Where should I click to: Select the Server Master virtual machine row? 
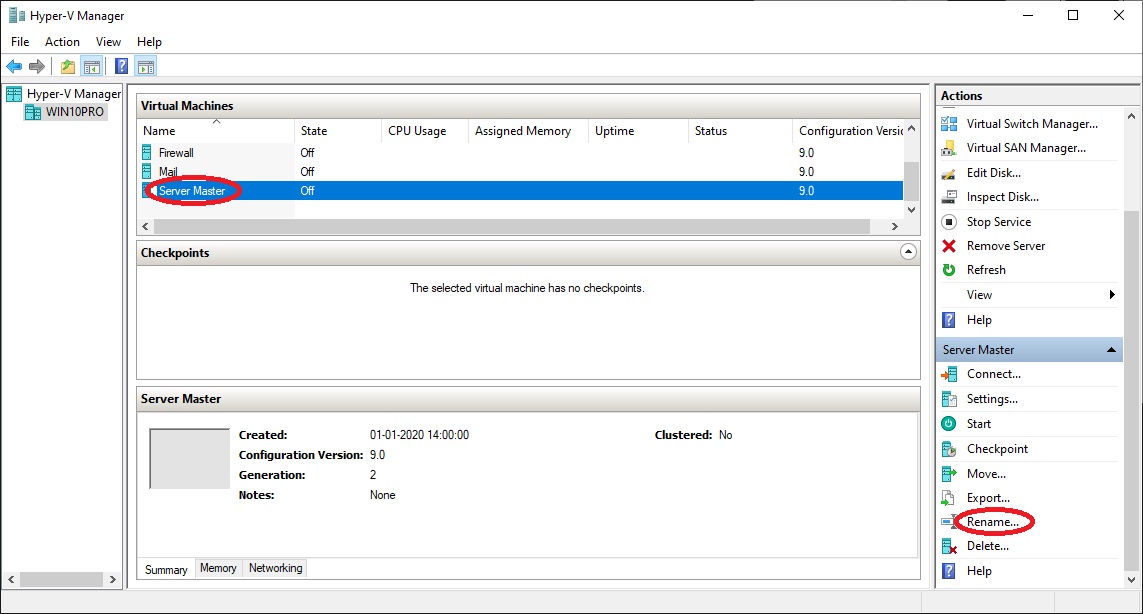(x=520, y=190)
